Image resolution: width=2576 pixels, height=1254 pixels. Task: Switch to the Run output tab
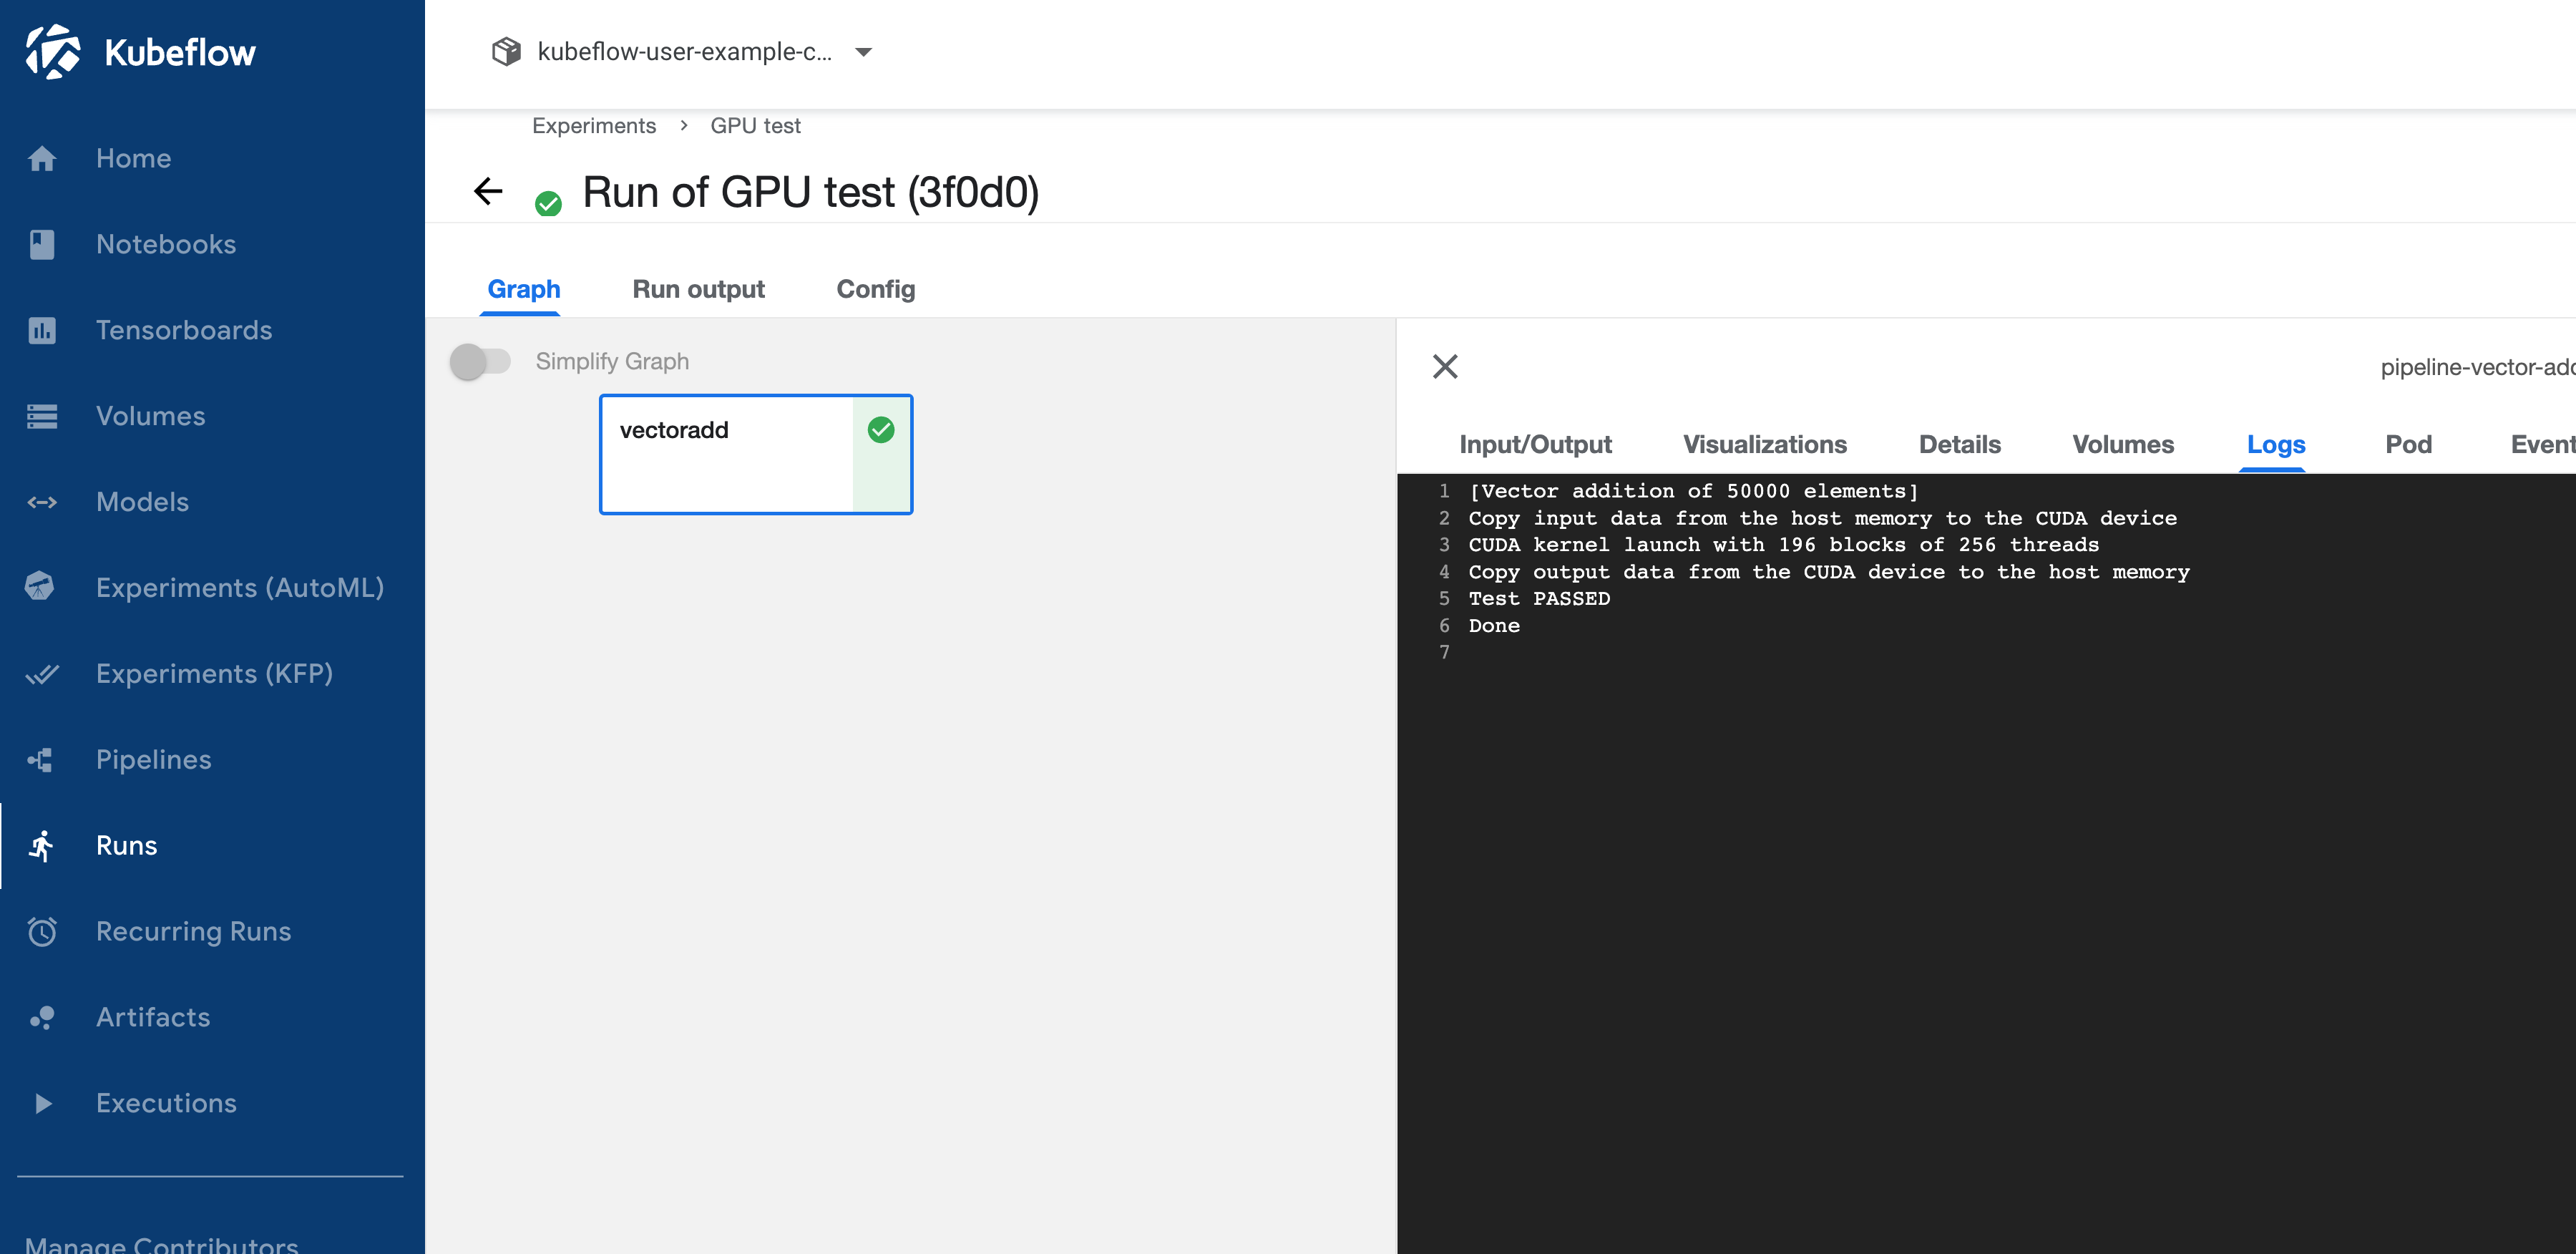pos(698,289)
